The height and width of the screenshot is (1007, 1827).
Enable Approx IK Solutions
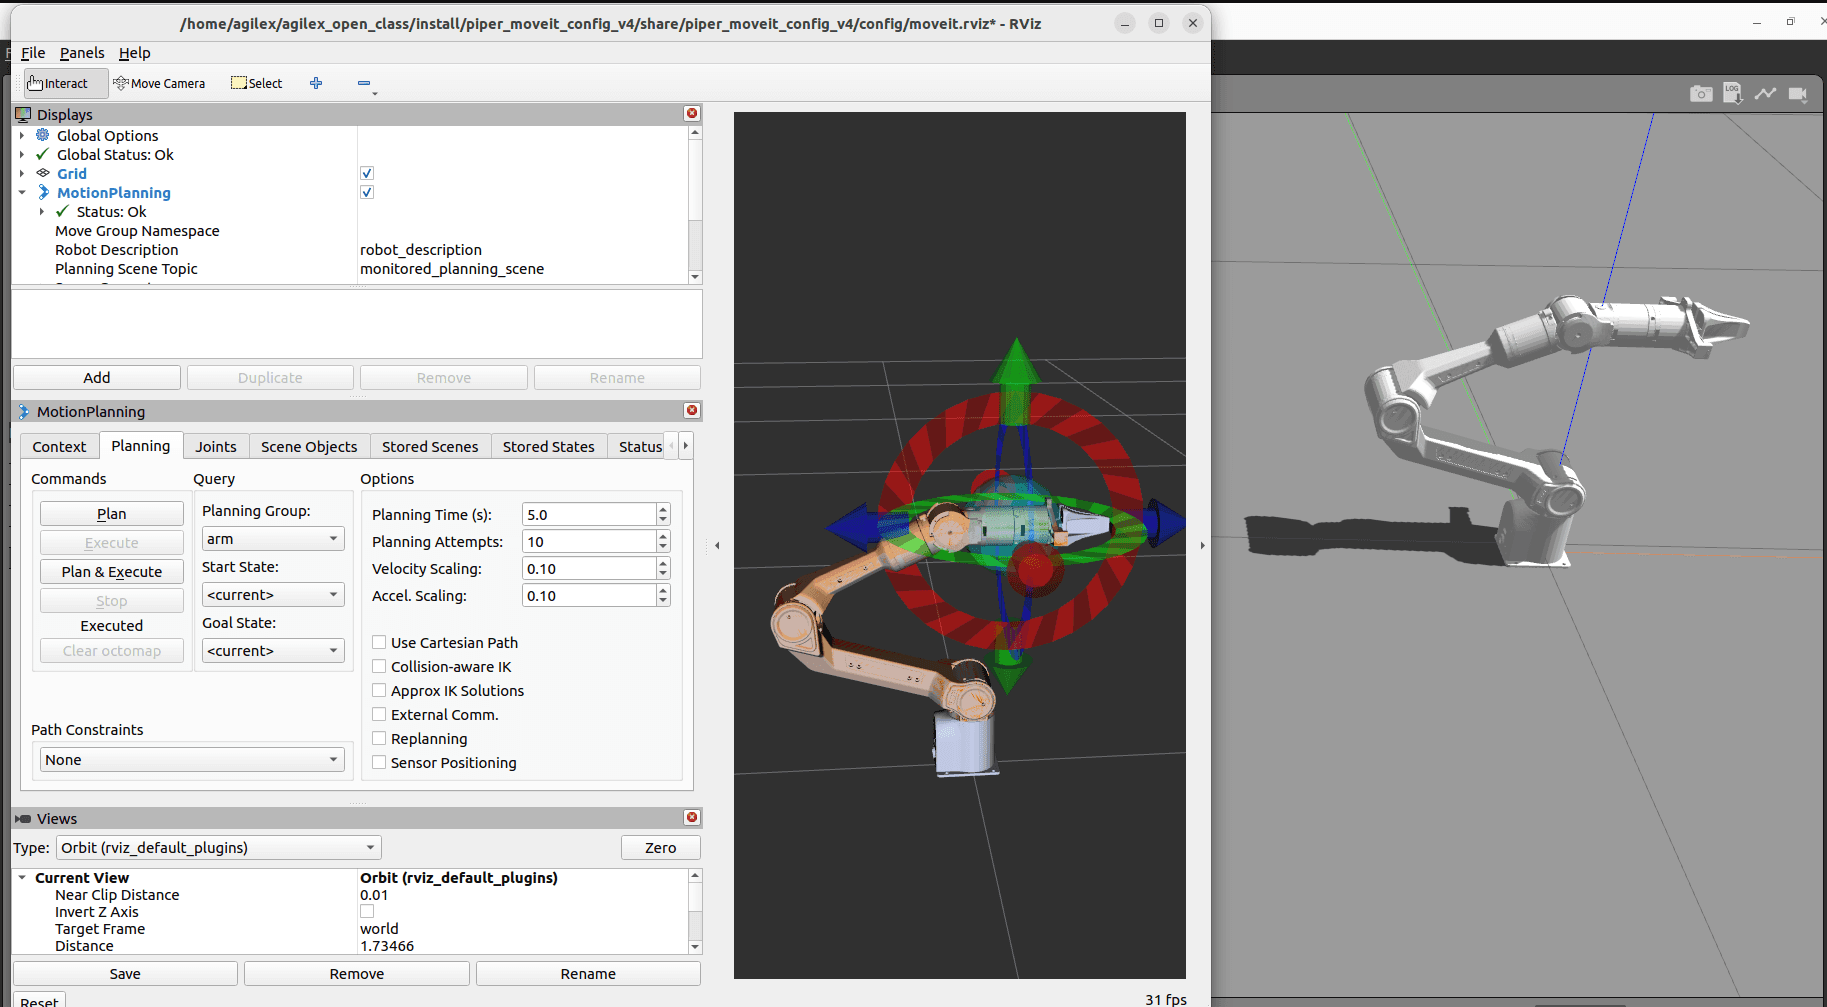click(379, 690)
